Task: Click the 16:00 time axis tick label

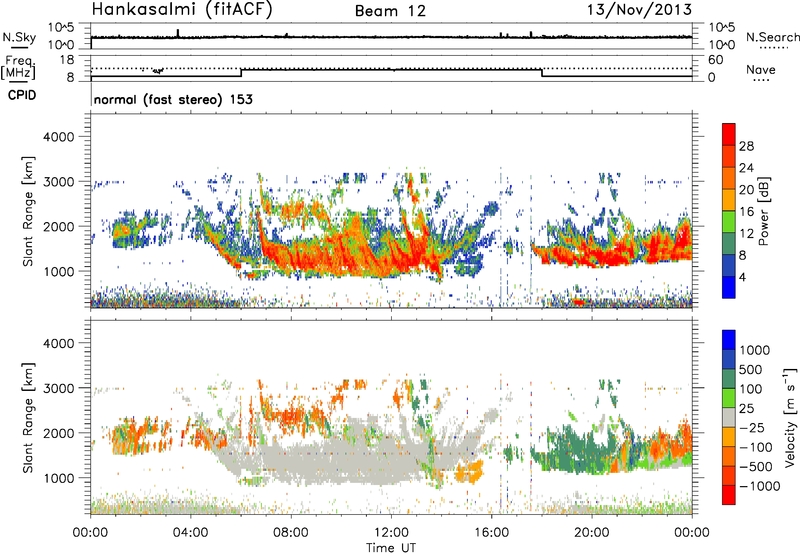Action: point(491,533)
